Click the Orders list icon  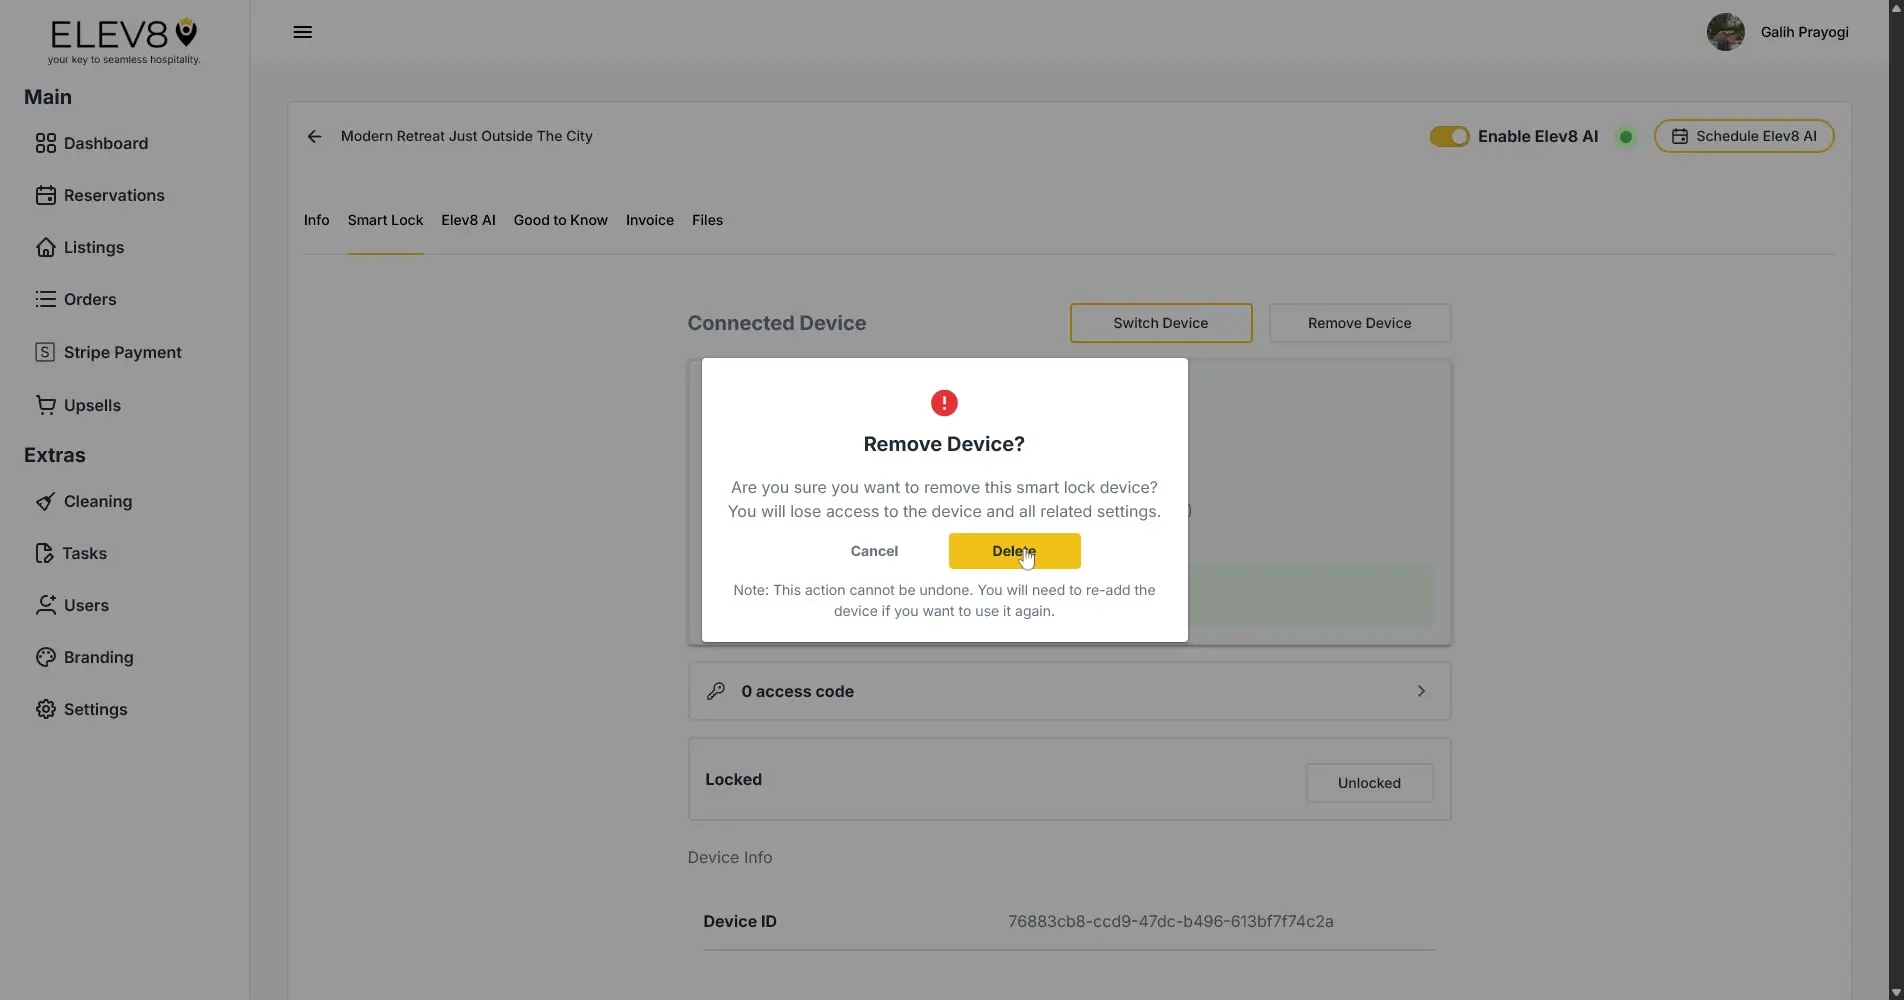(46, 299)
